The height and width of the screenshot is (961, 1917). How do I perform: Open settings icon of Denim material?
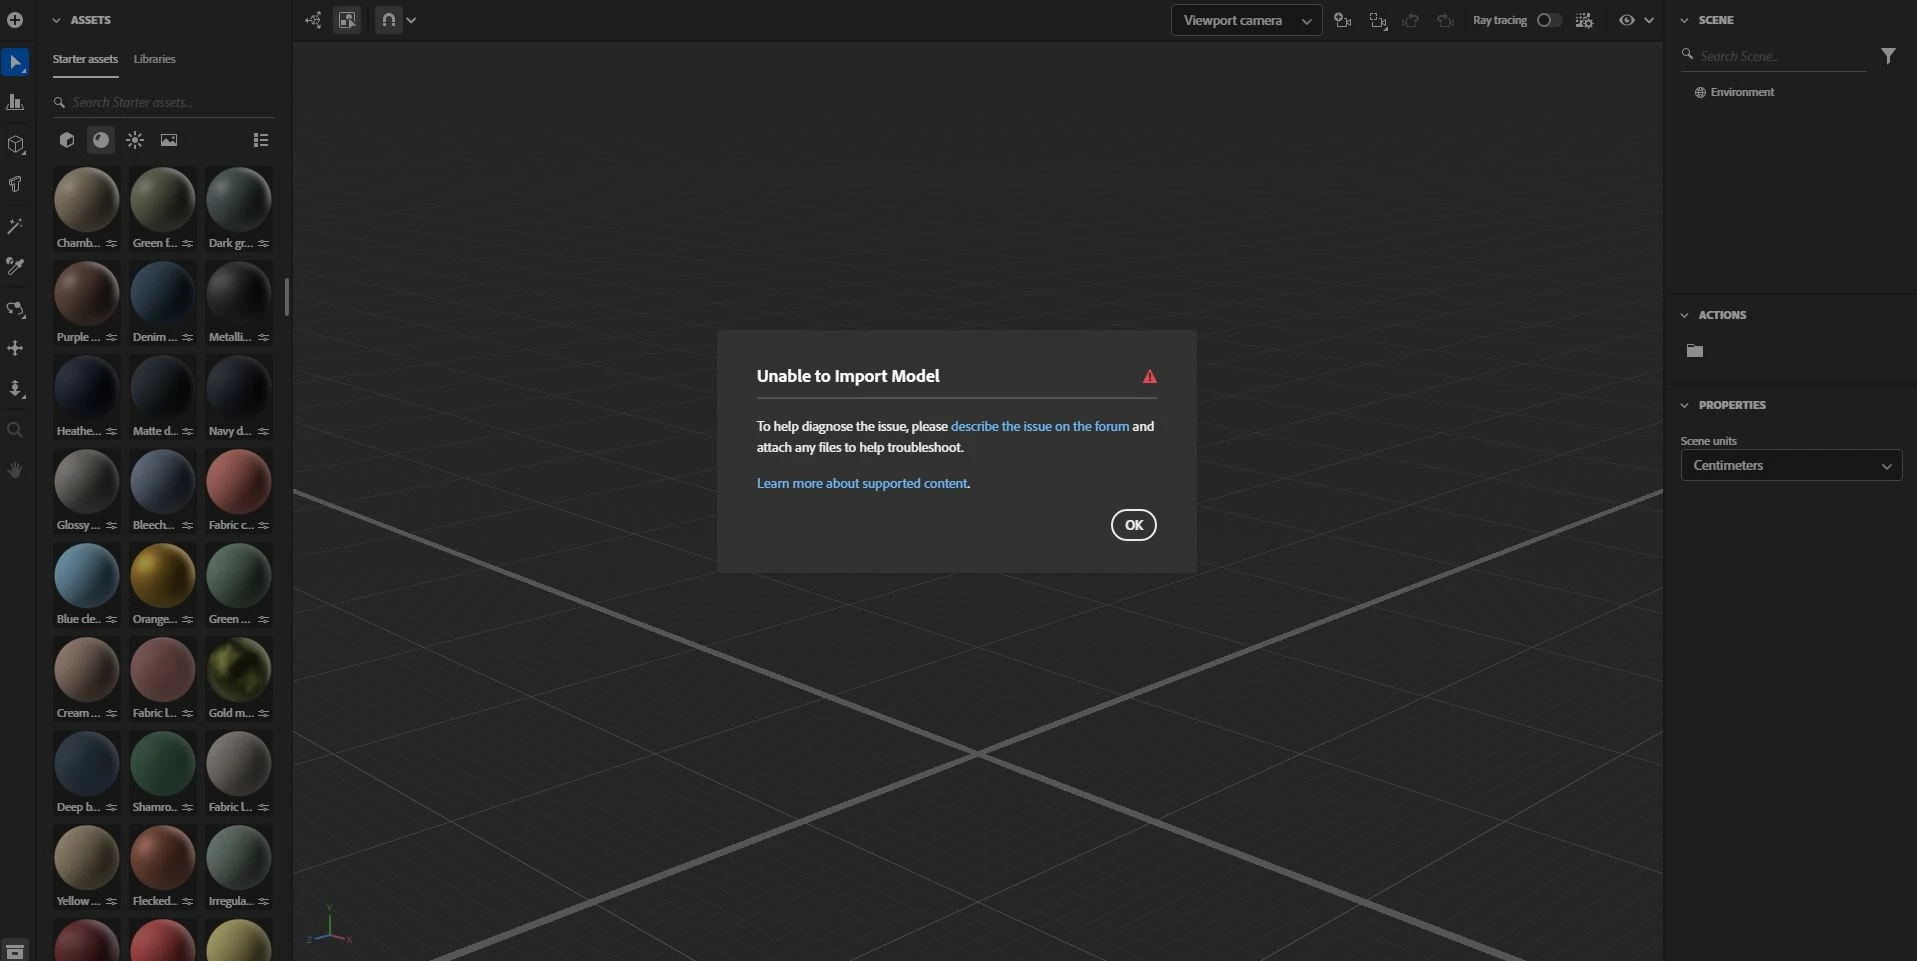187,337
